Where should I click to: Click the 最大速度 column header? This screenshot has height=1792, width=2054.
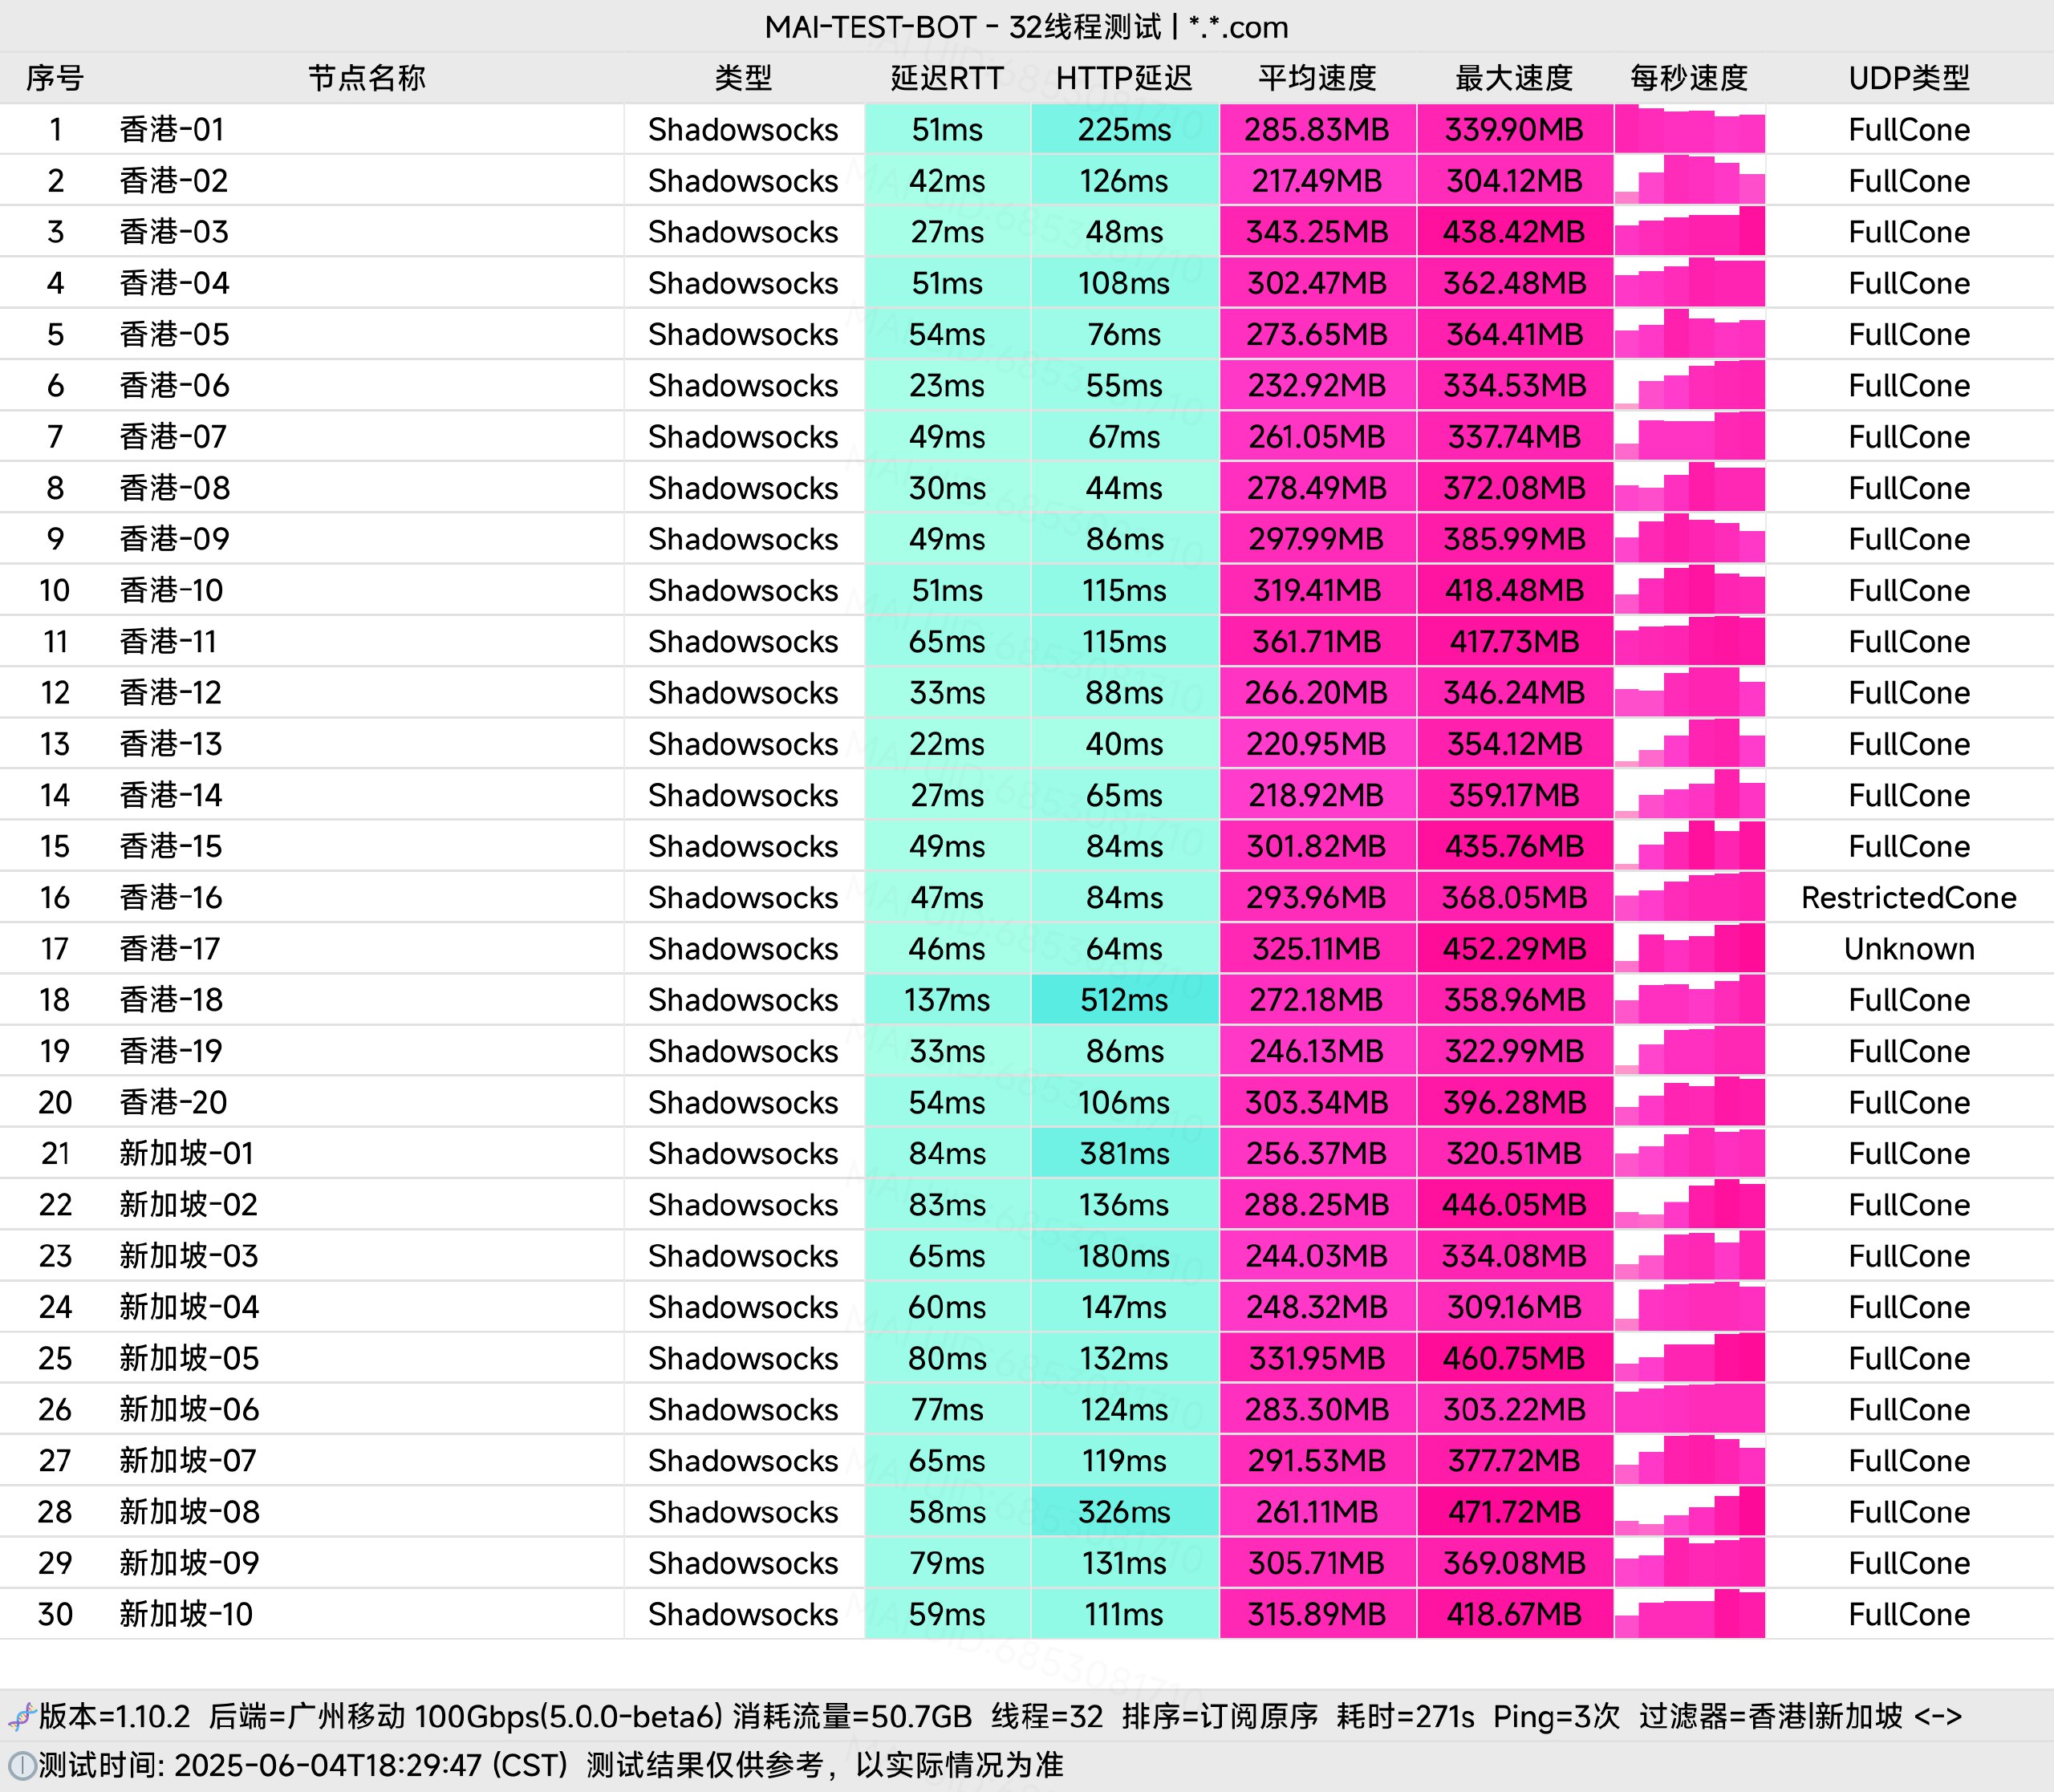click(1514, 78)
